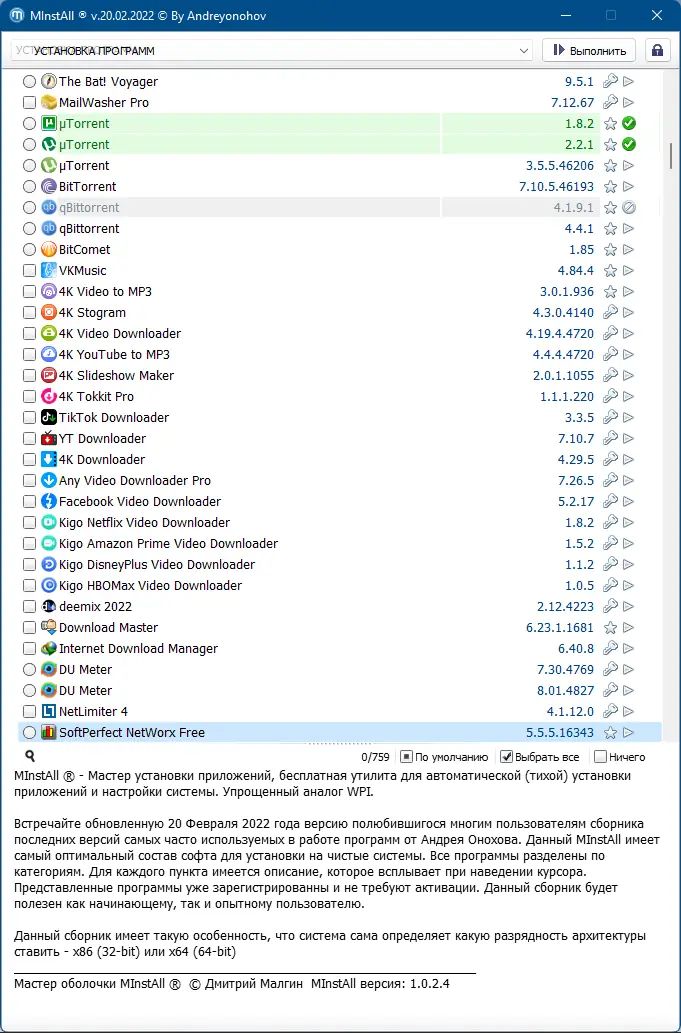Image resolution: width=681 pixels, height=1033 pixels.
Task: Click the play arrow for Any Video Downloader Pro
Action: (x=628, y=481)
